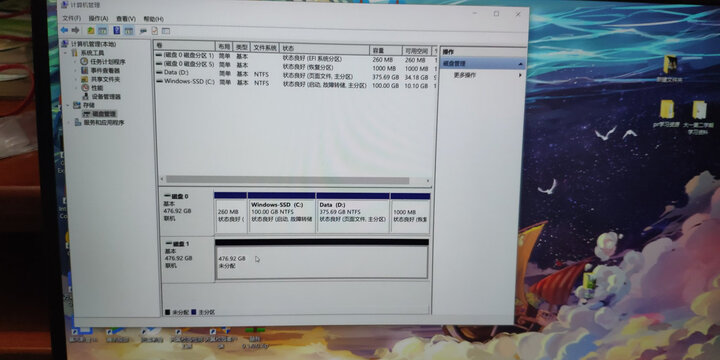The image size is (720, 360).
Task: Click the last toolbar icon for view settings
Action: click(166, 31)
